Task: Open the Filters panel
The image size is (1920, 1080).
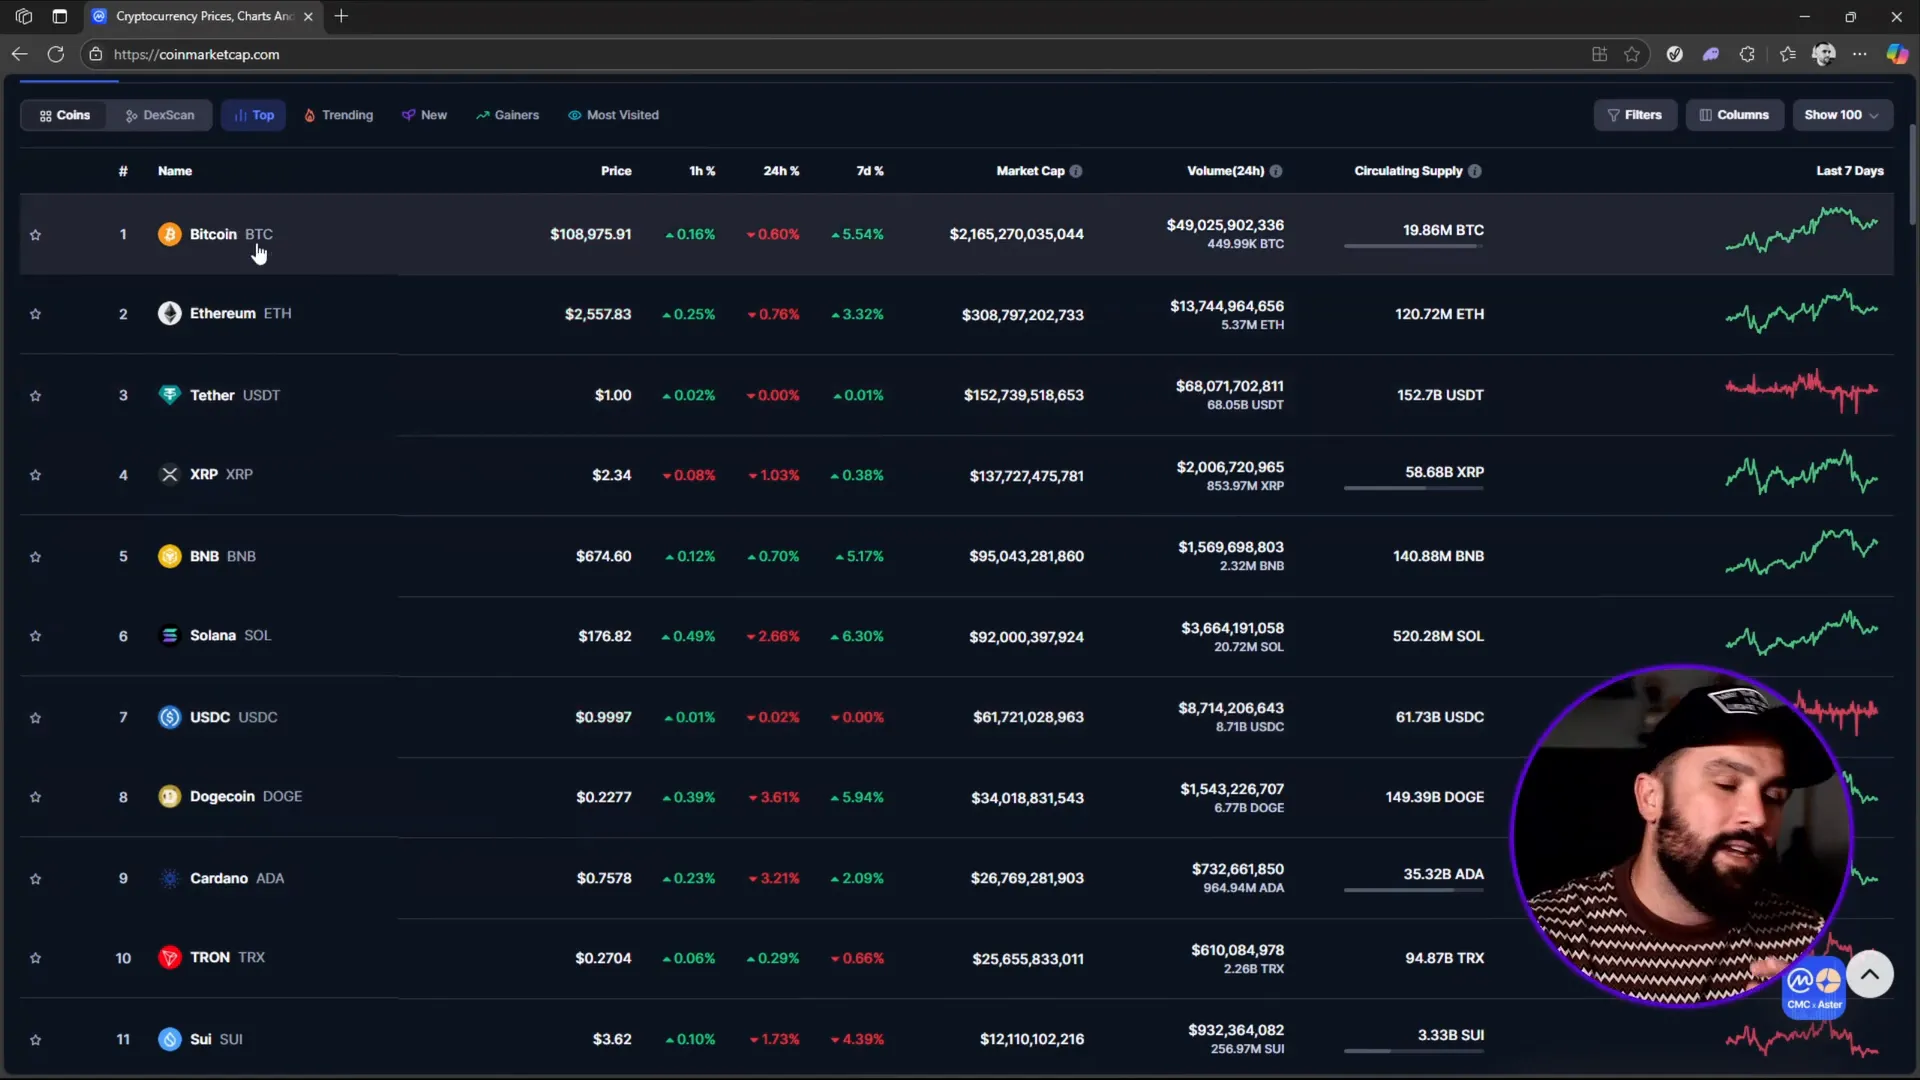Action: click(1635, 115)
